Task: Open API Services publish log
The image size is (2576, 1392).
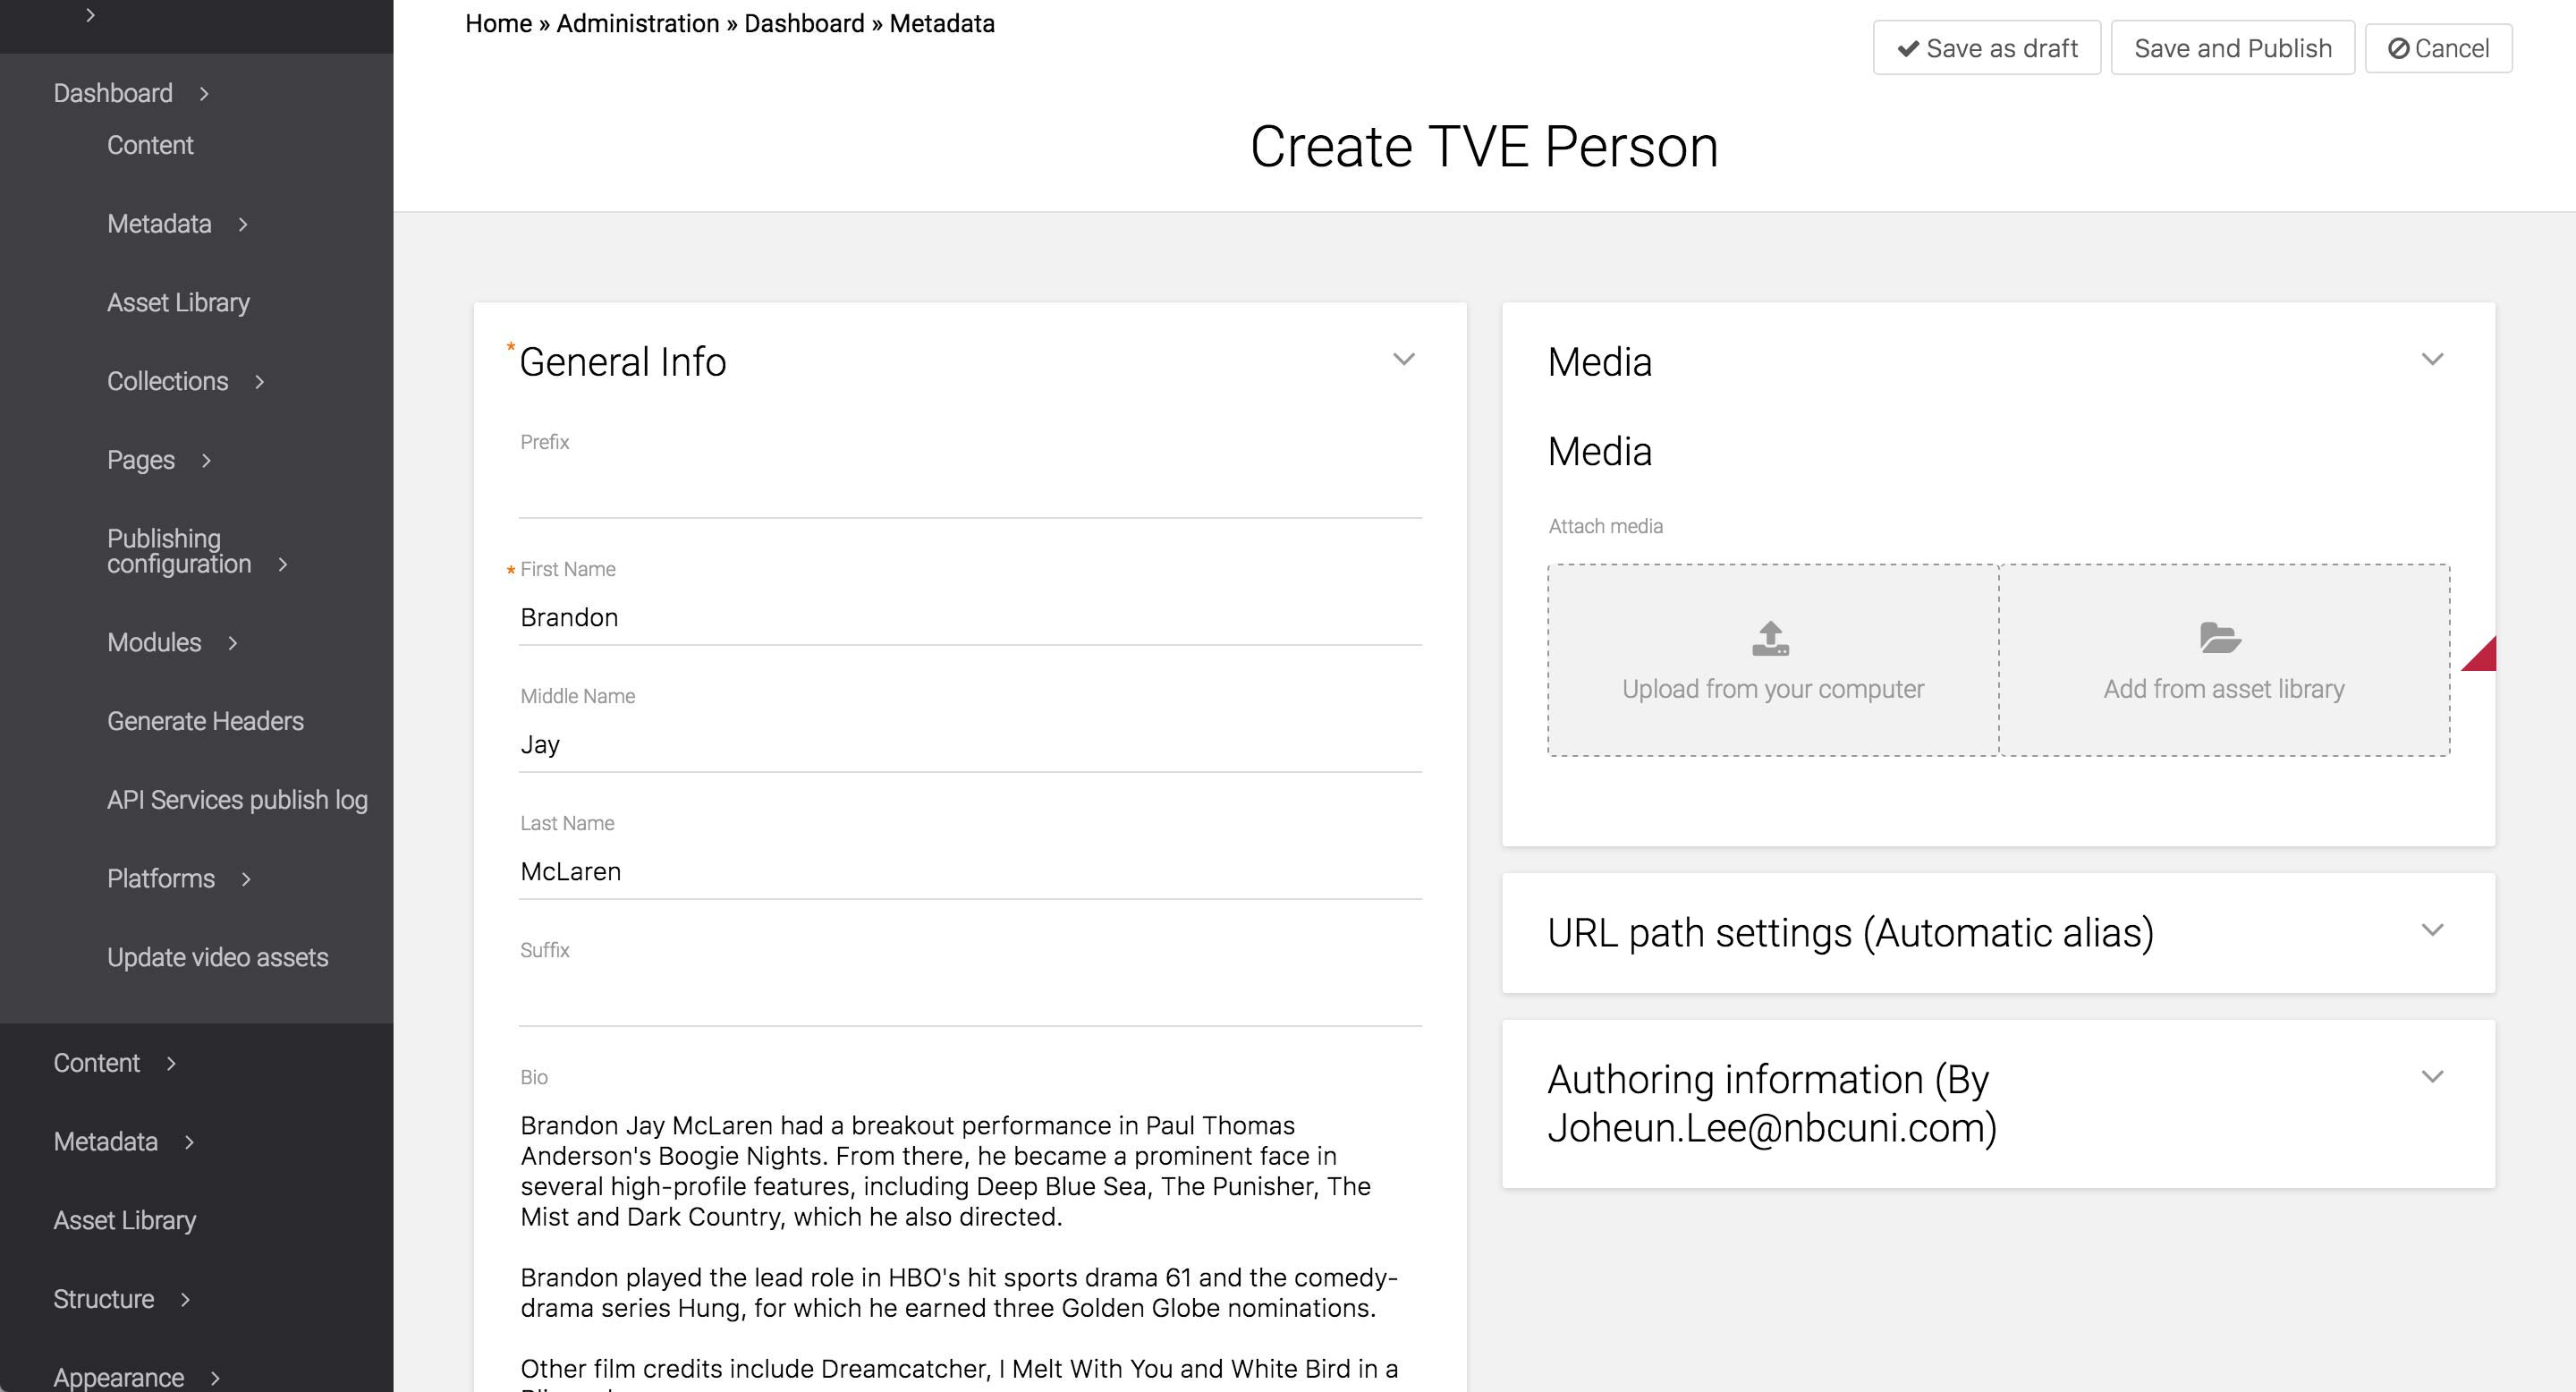Action: click(237, 800)
